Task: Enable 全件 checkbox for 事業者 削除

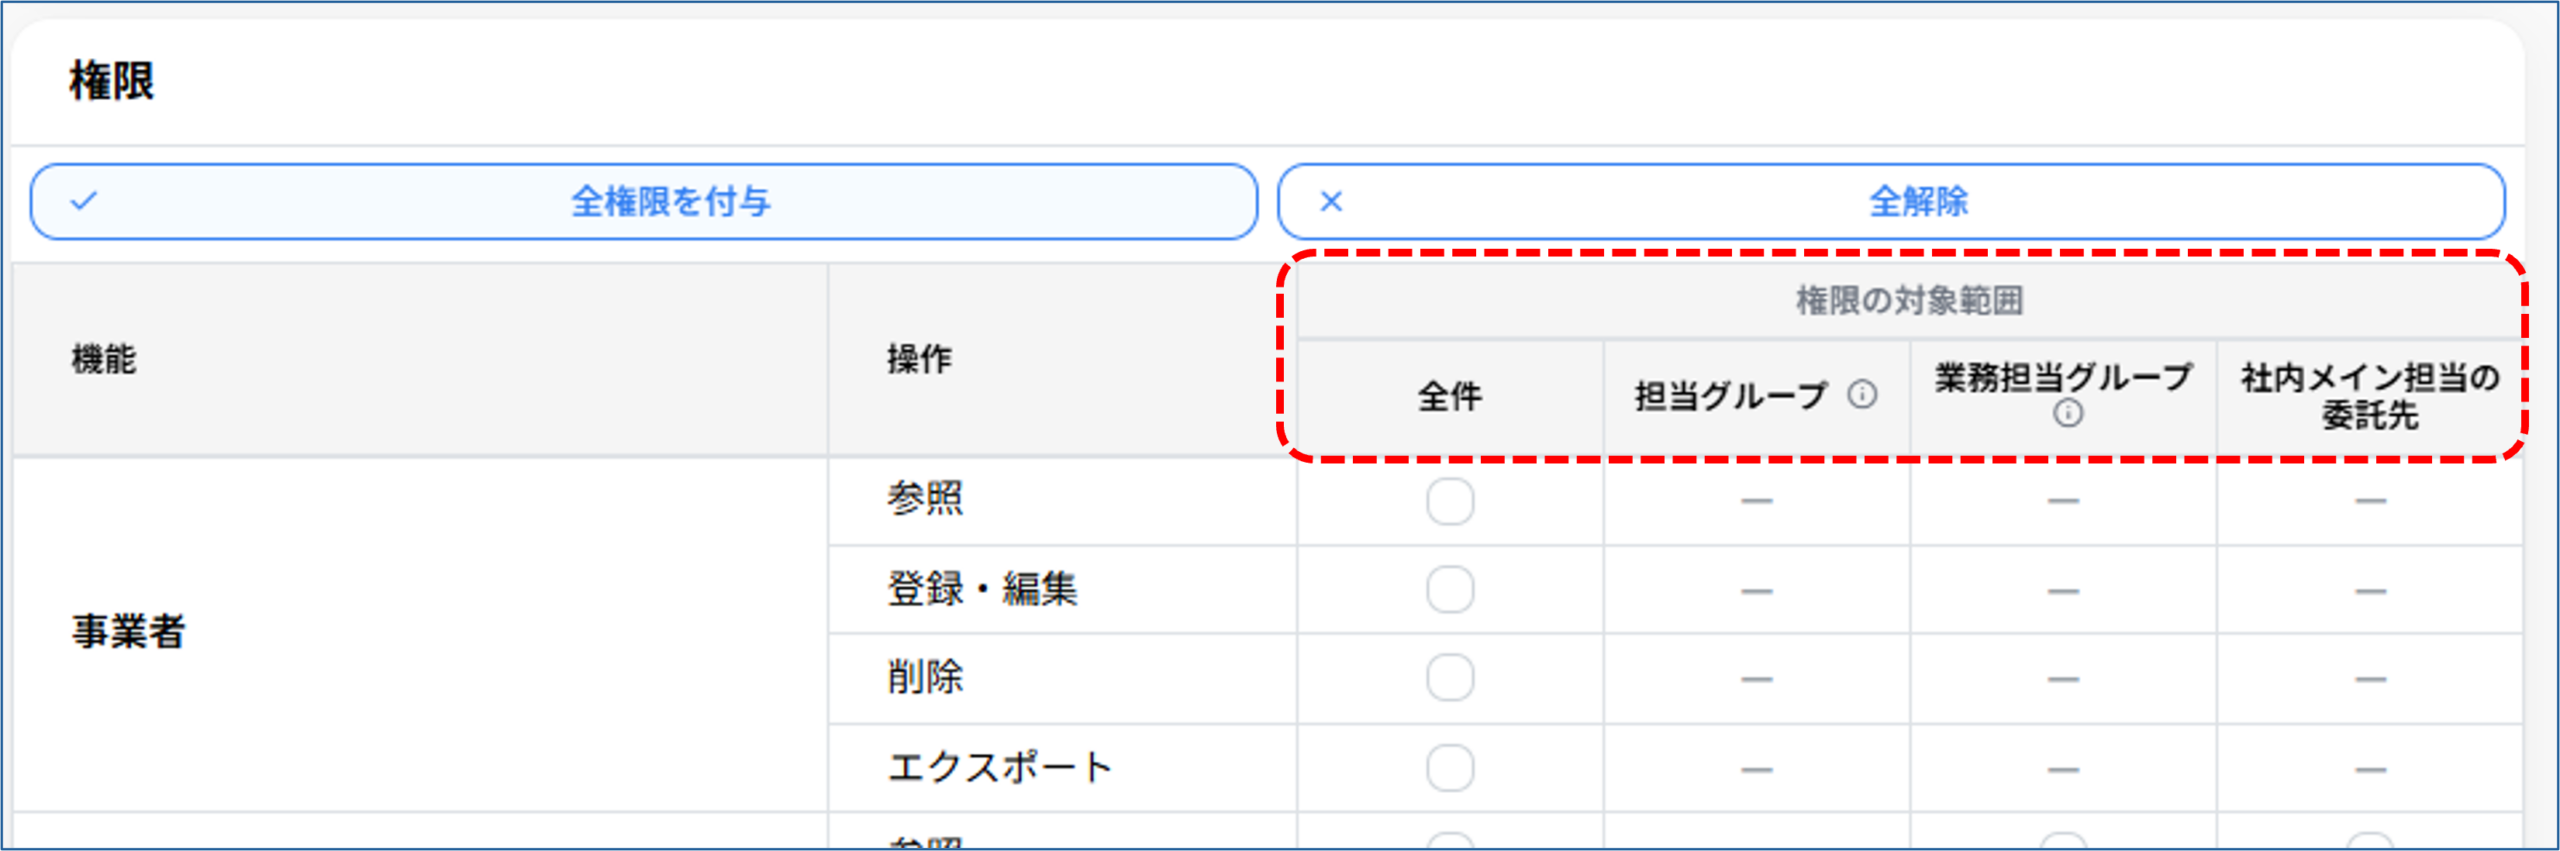Action: [1450, 678]
